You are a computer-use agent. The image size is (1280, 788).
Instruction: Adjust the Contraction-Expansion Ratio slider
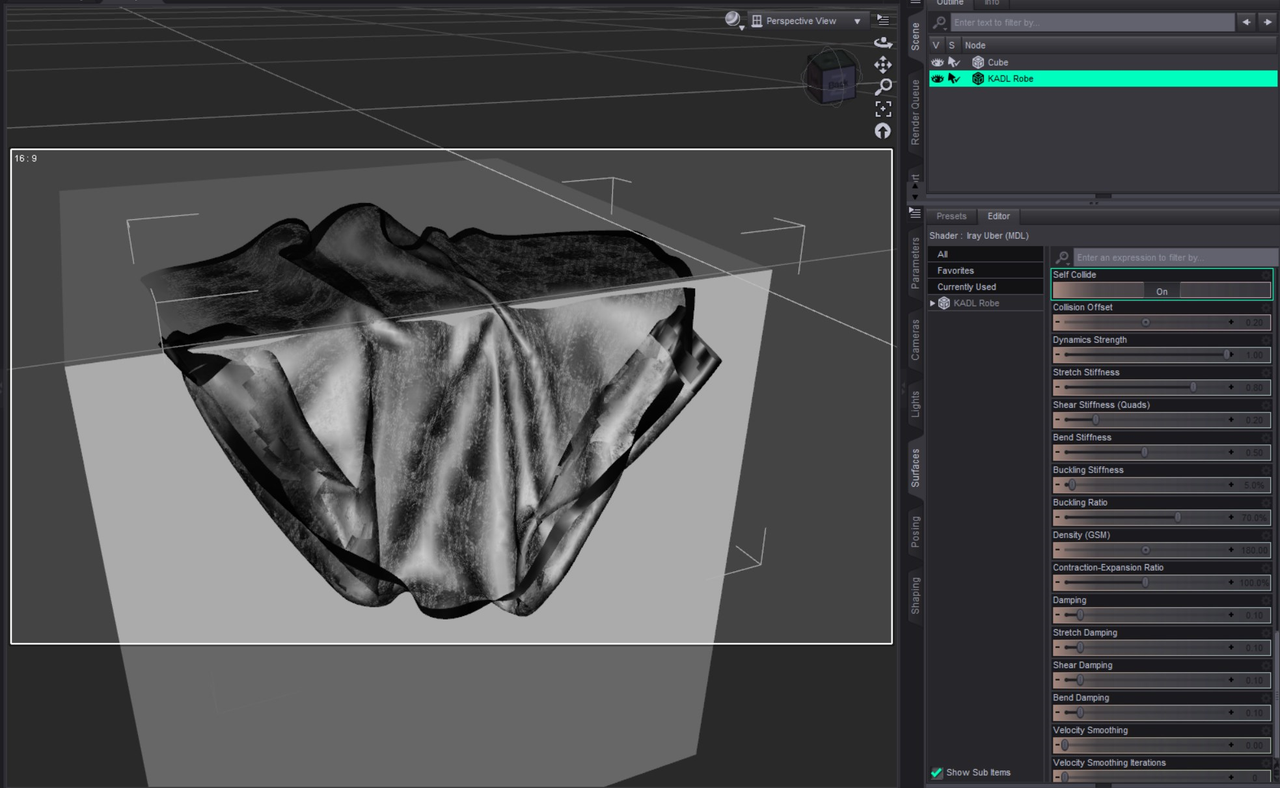(1162, 582)
